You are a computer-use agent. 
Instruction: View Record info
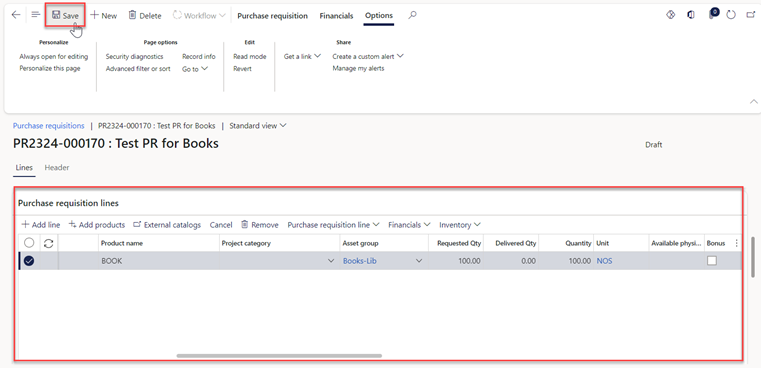pyautogui.click(x=199, y=56)
